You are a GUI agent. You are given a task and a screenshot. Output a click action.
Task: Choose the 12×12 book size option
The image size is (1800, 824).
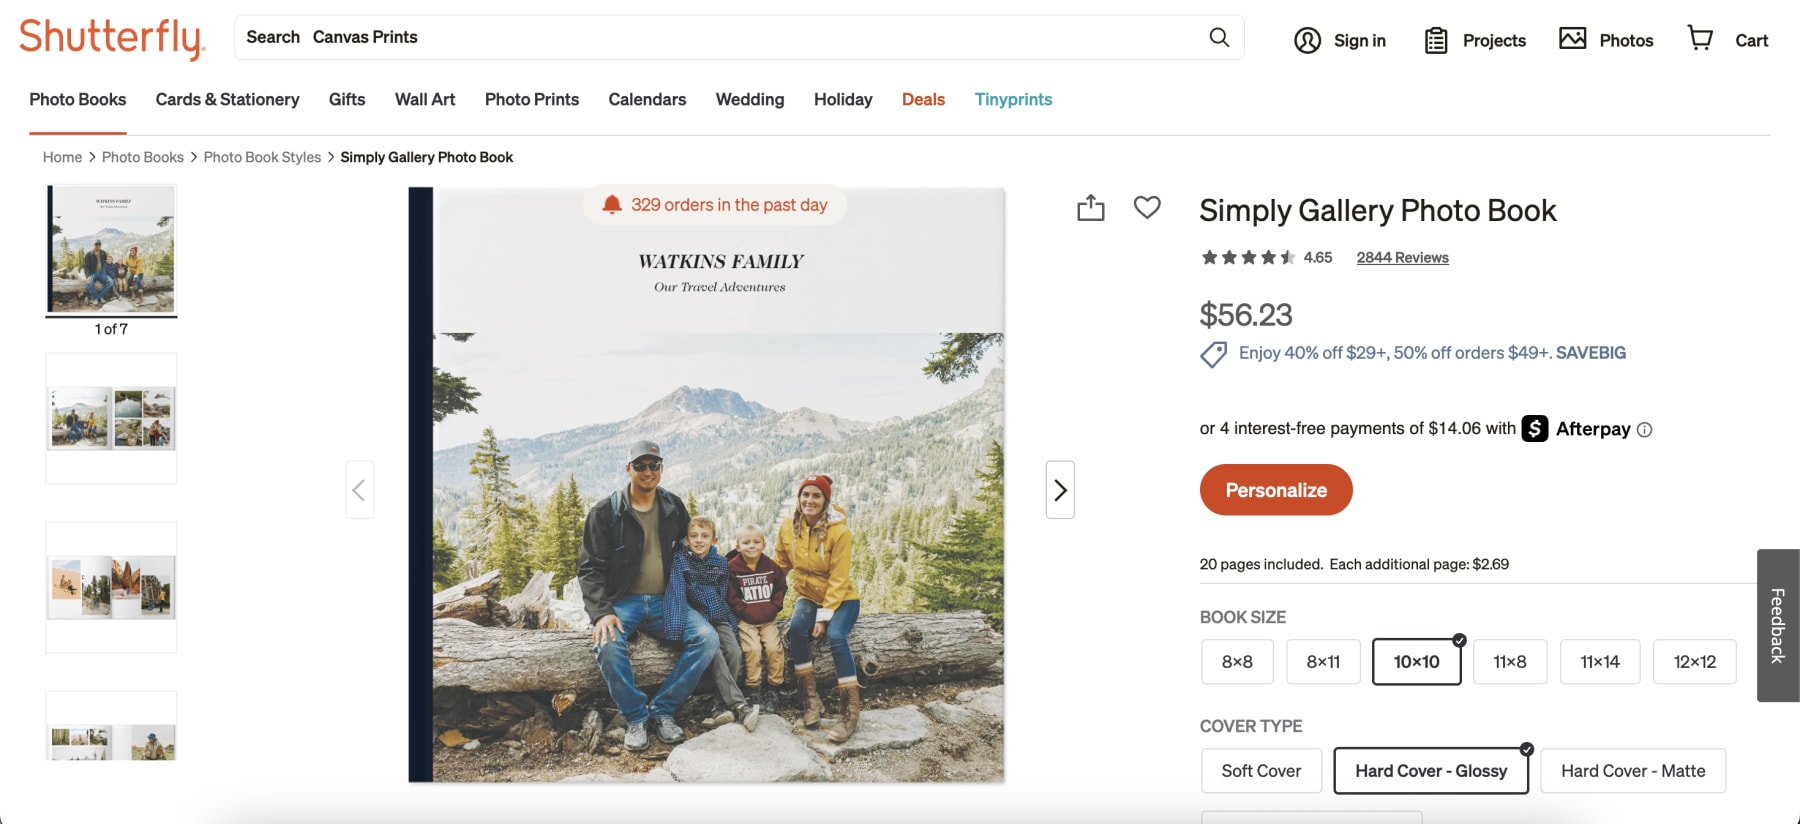1694,662
